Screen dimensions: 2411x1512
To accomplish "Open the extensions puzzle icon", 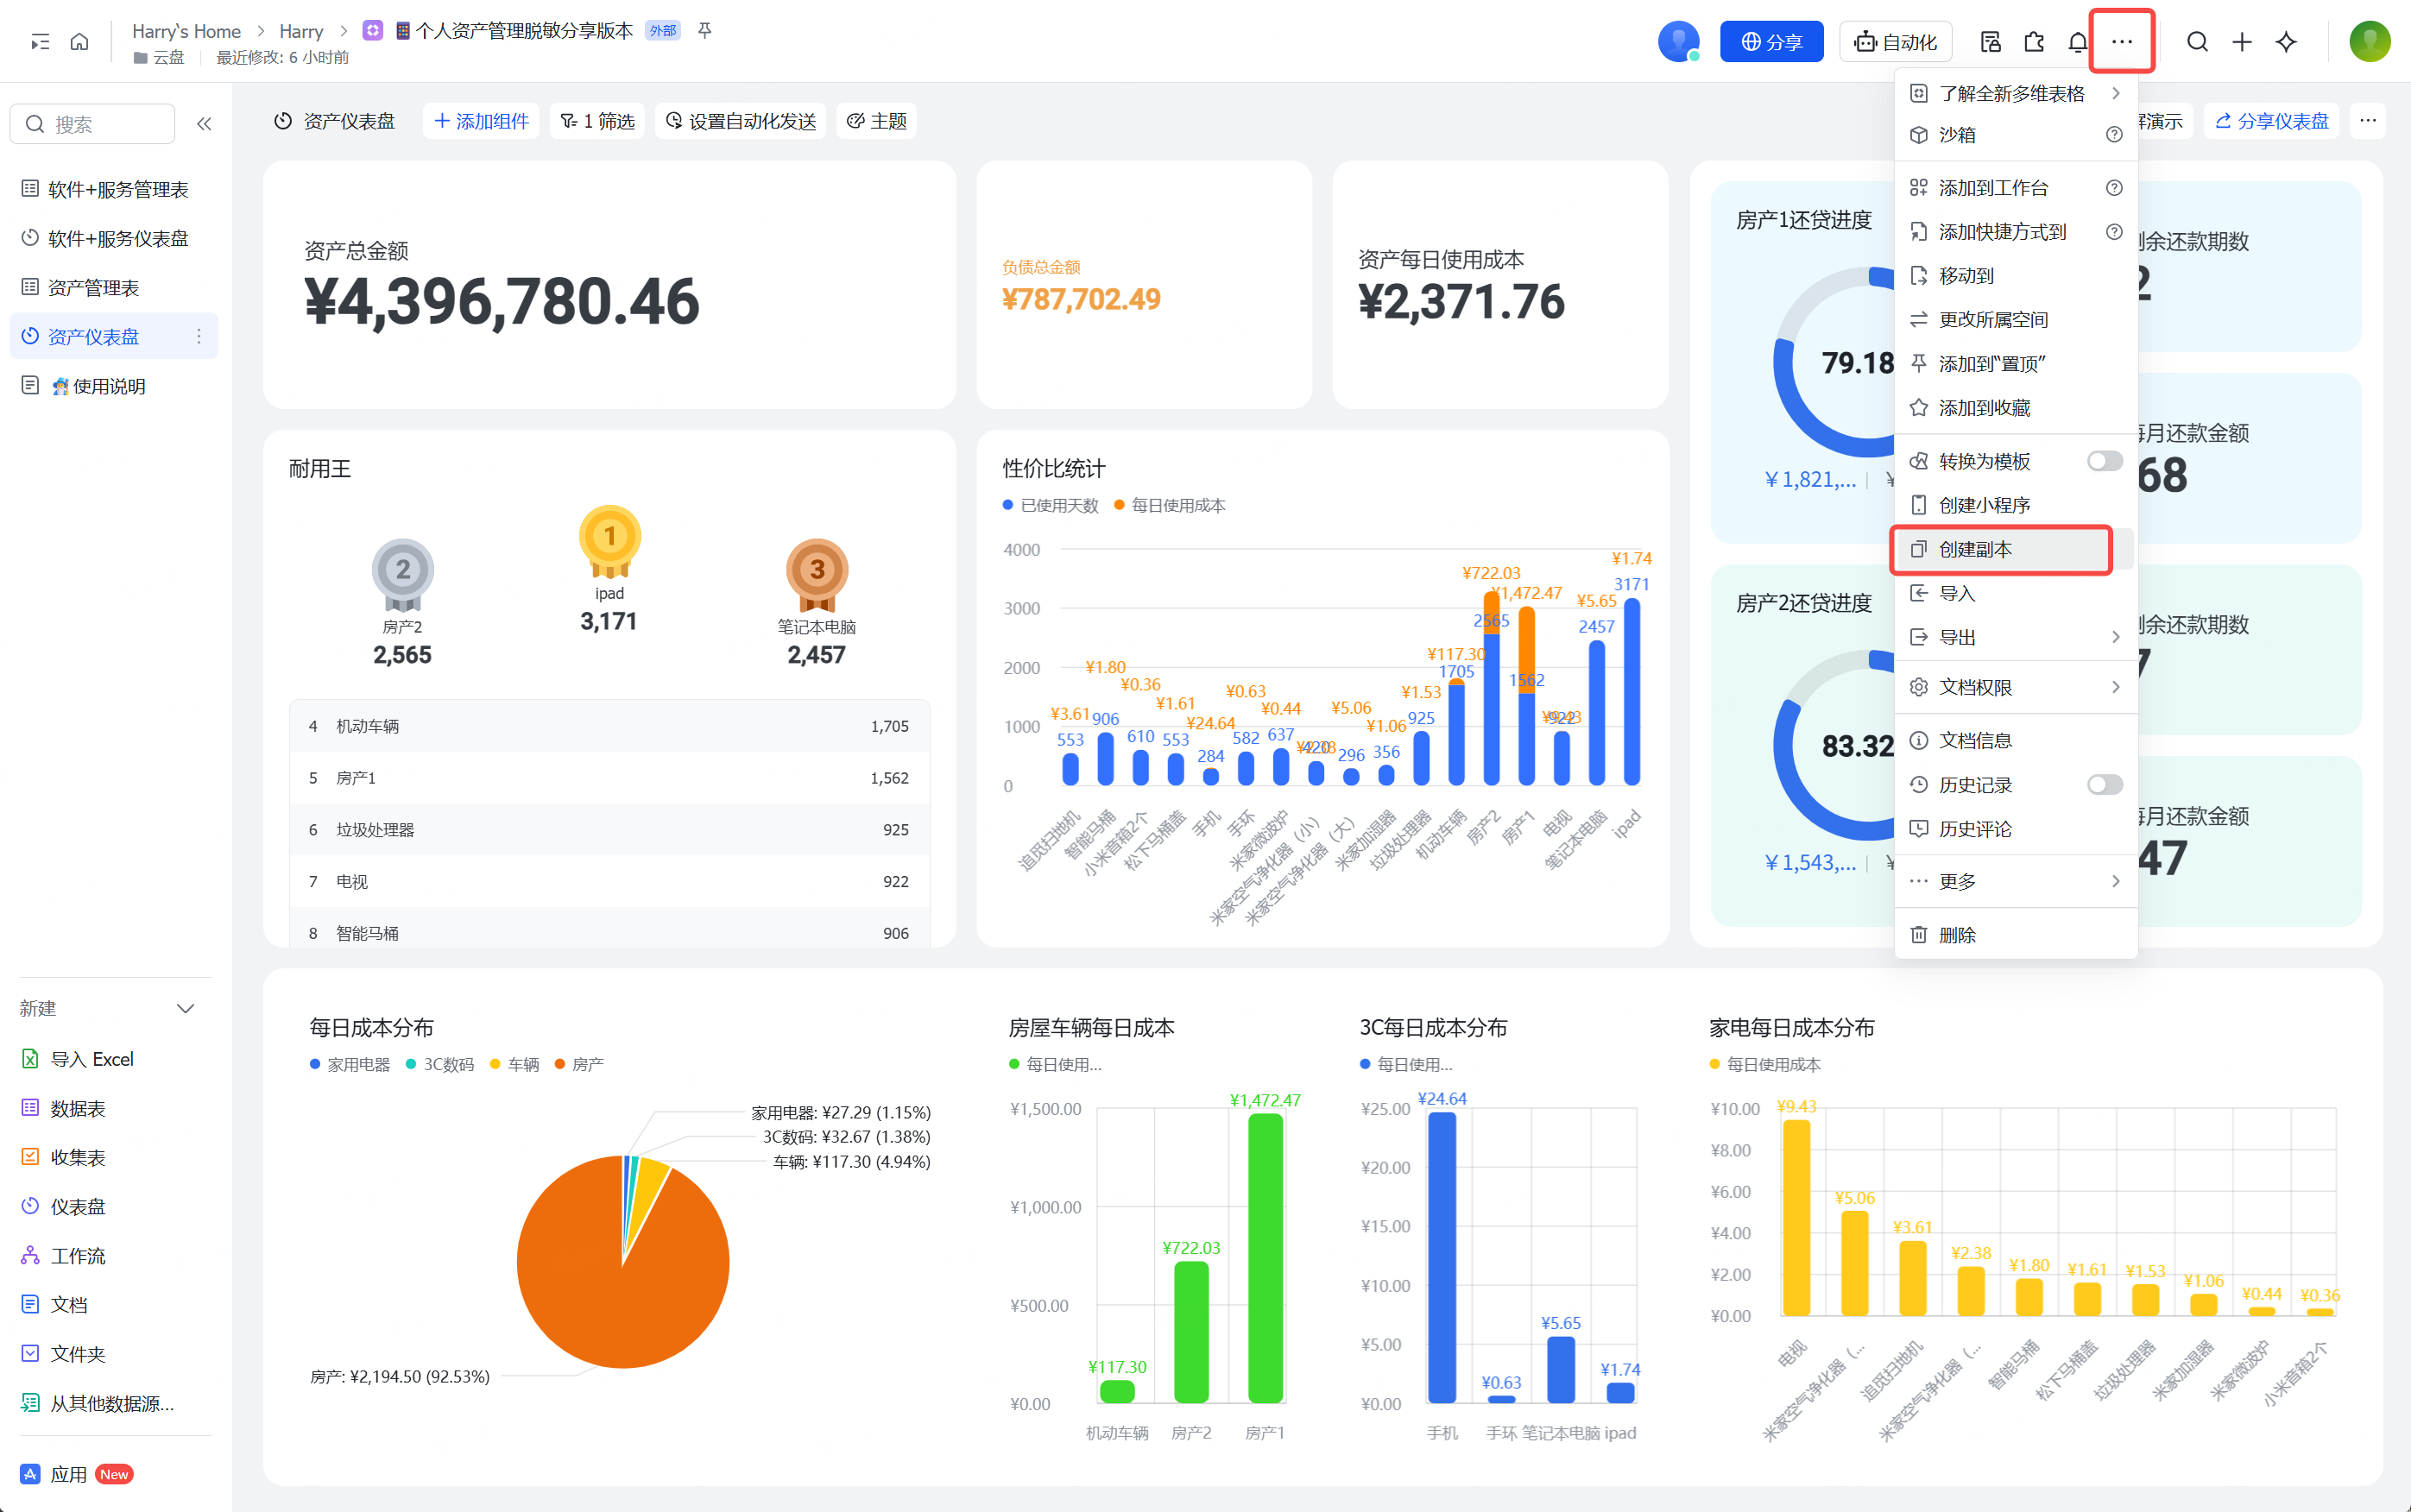I will 2033,42.
